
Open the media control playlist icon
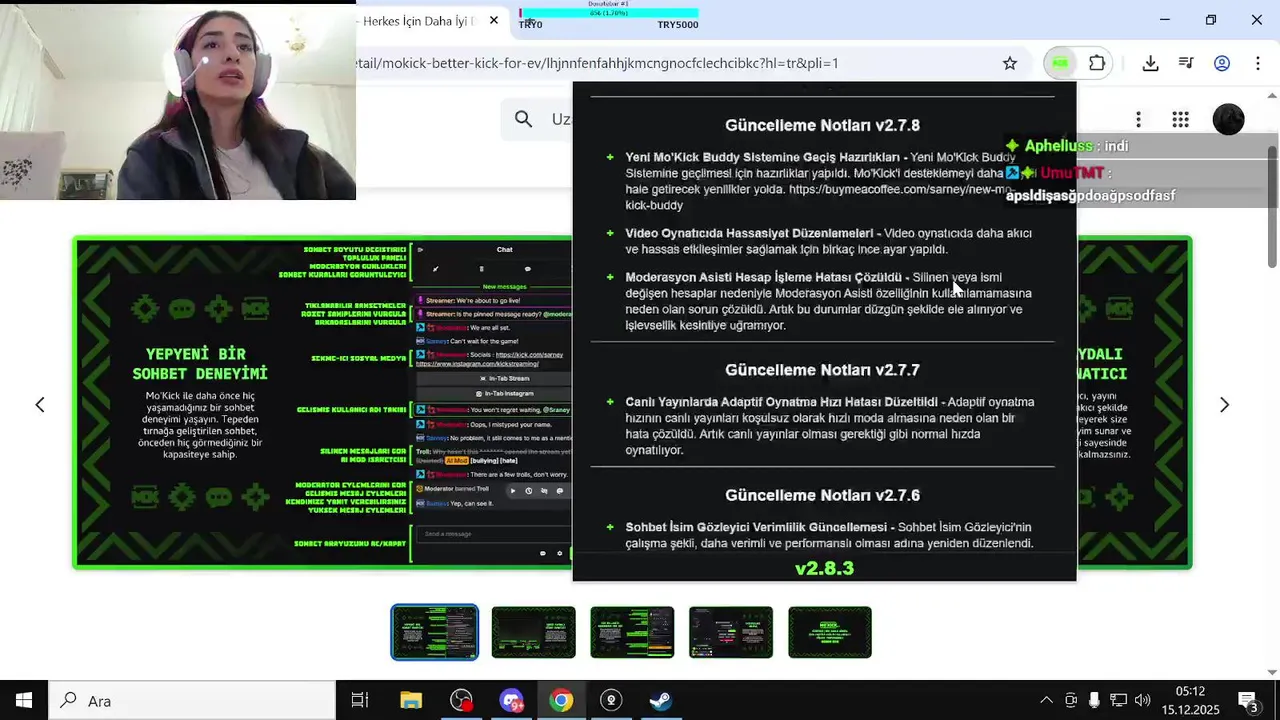[x=1186, y=63]
